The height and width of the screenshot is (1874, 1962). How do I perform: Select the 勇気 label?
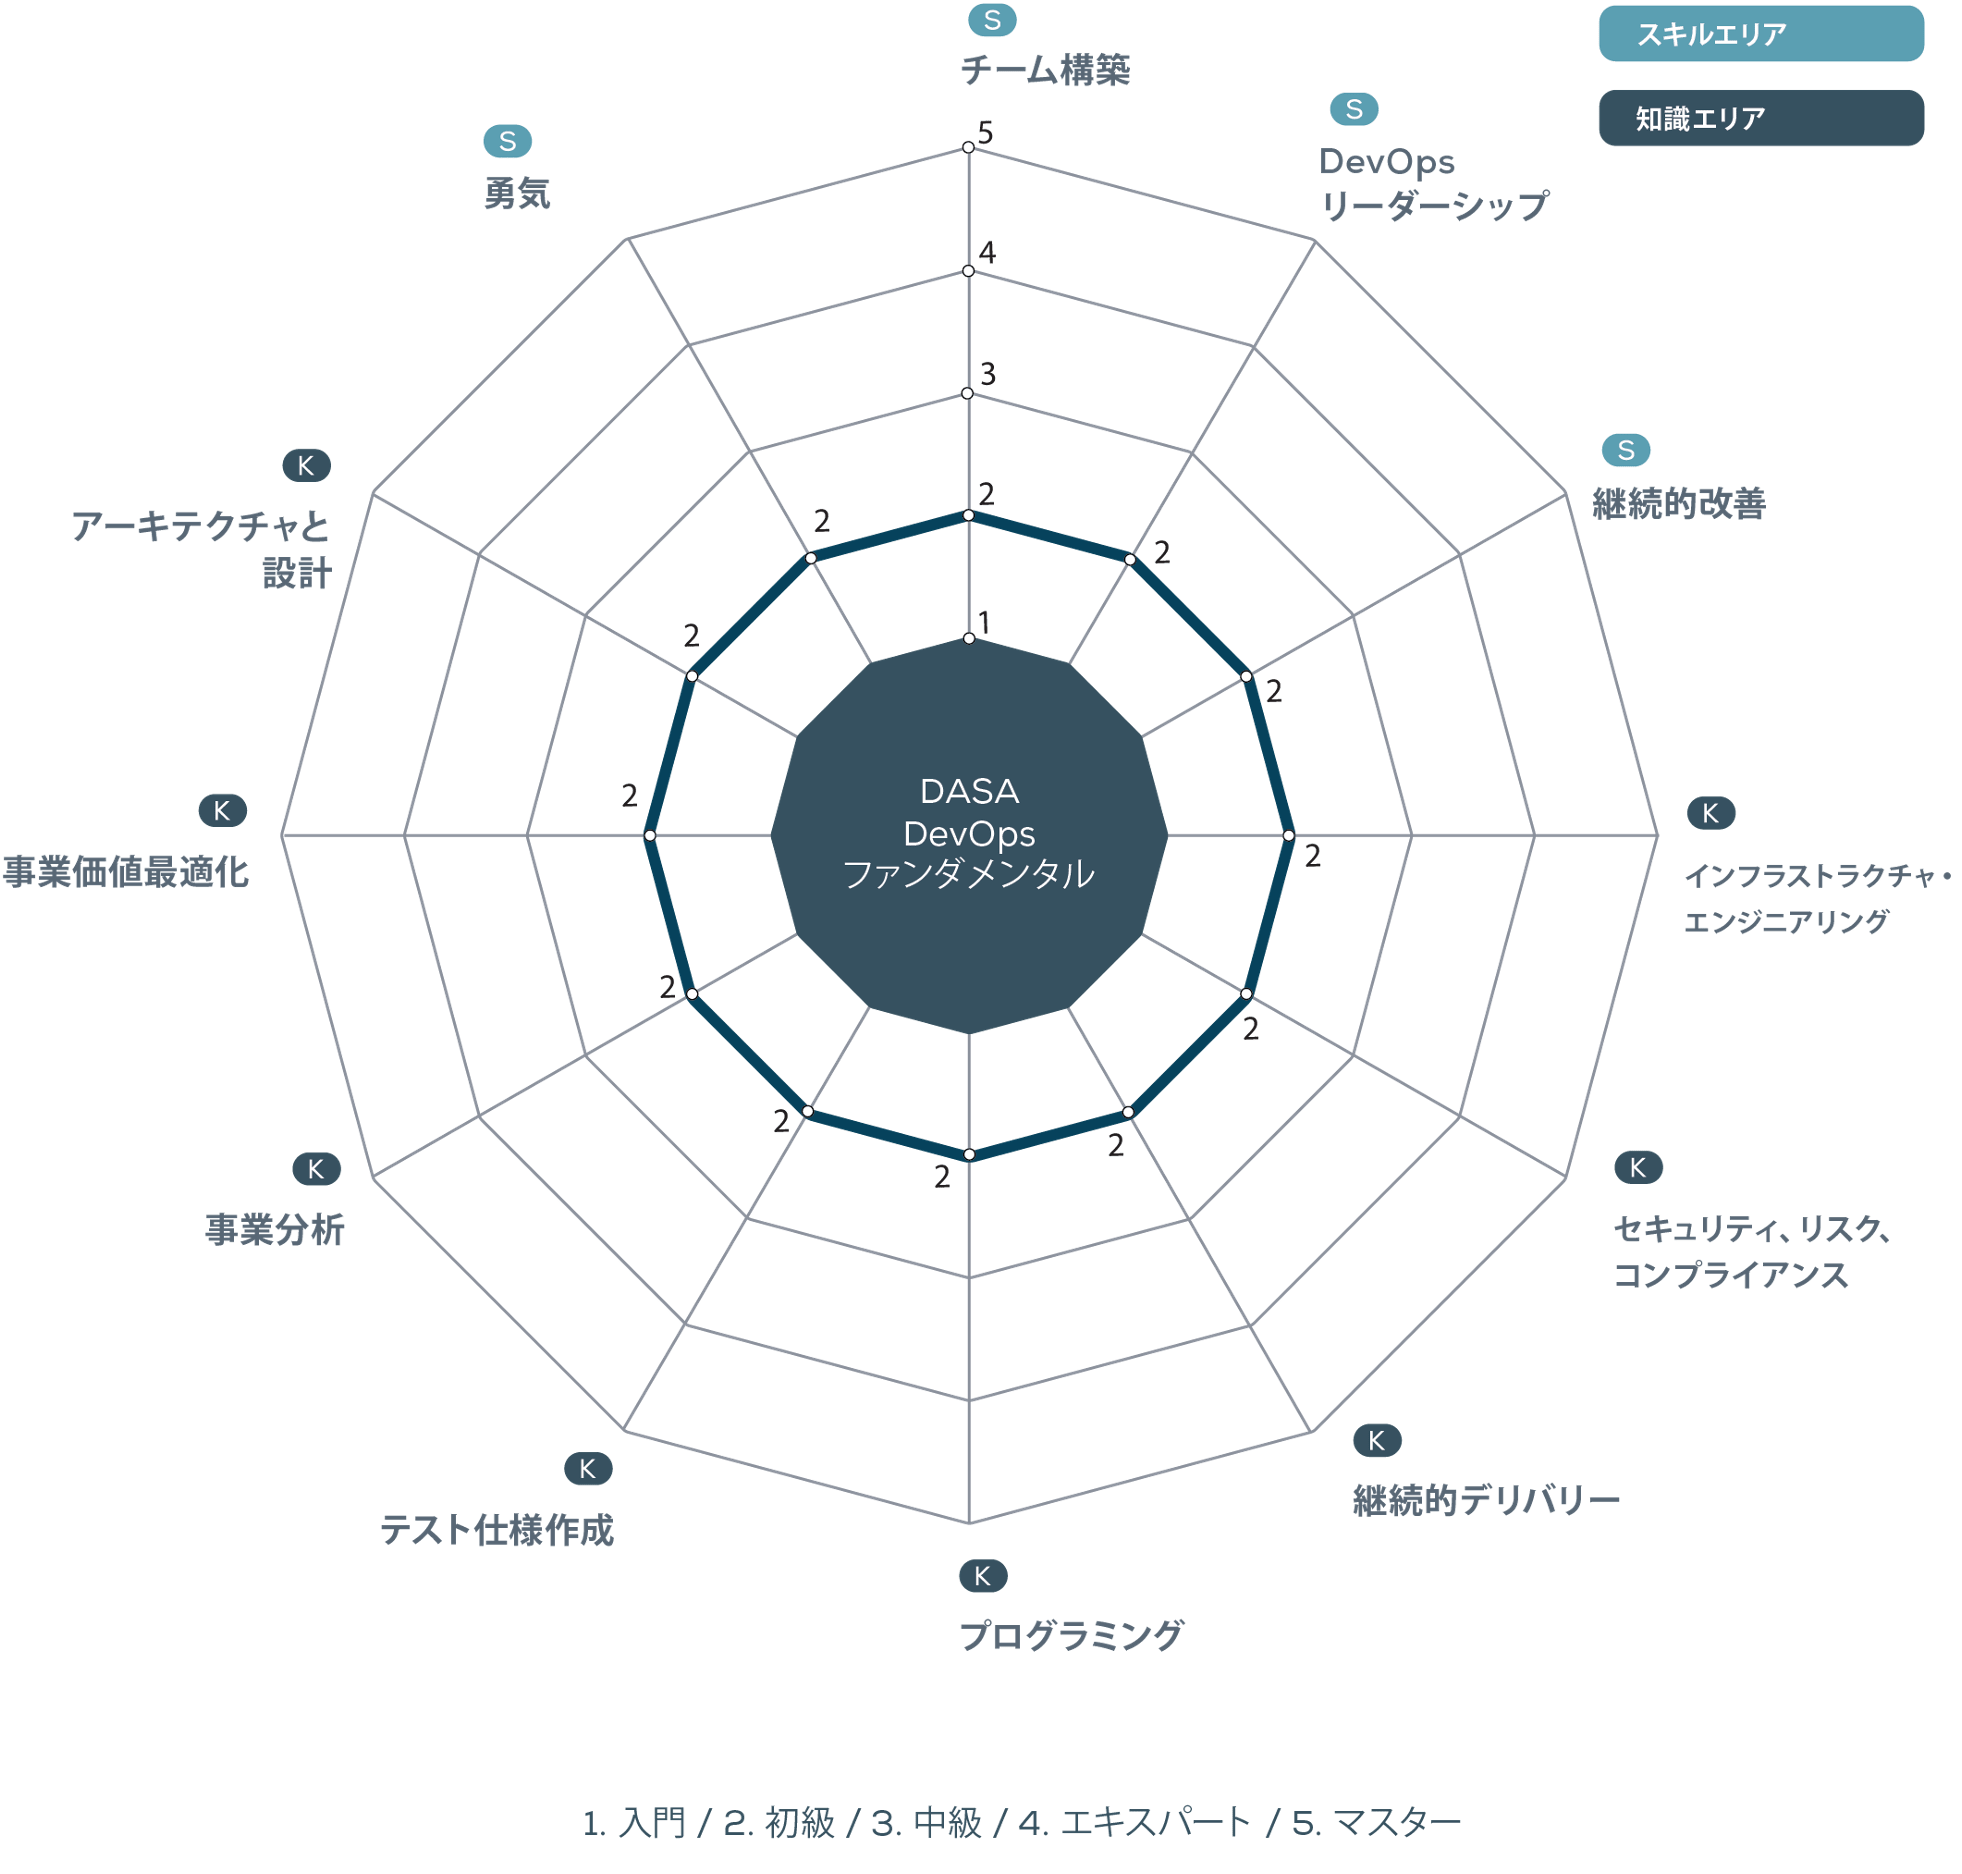coord(517,193)
